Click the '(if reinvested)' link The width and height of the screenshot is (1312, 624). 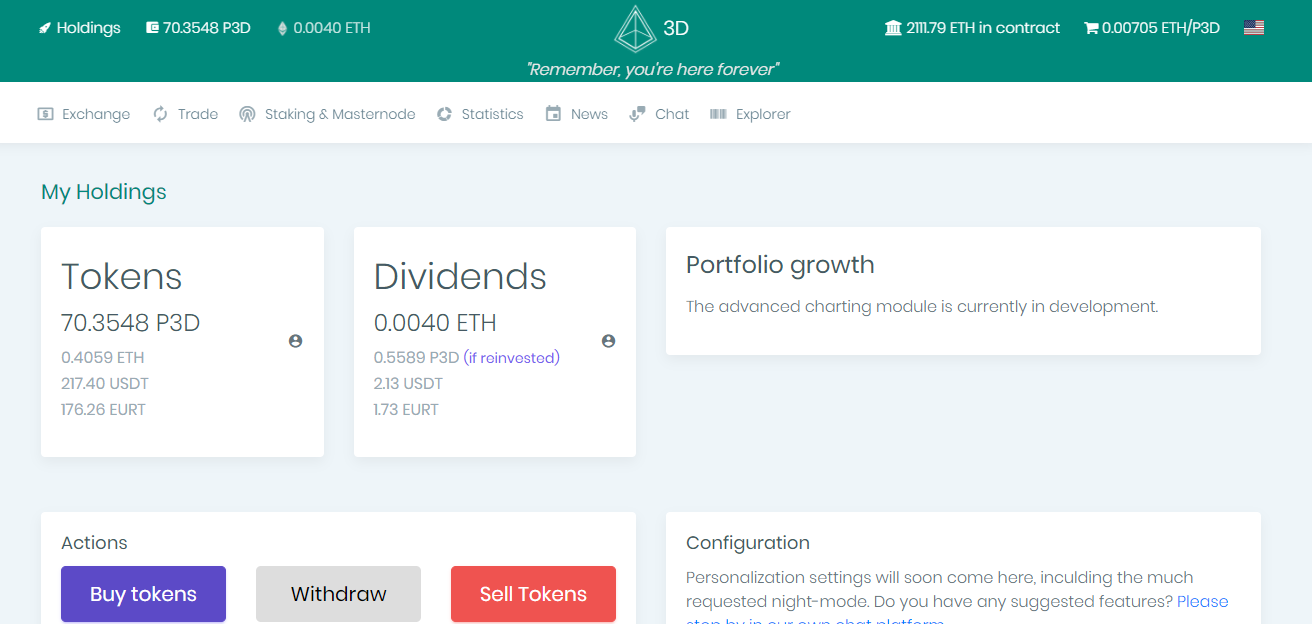(x=511, y=357)
